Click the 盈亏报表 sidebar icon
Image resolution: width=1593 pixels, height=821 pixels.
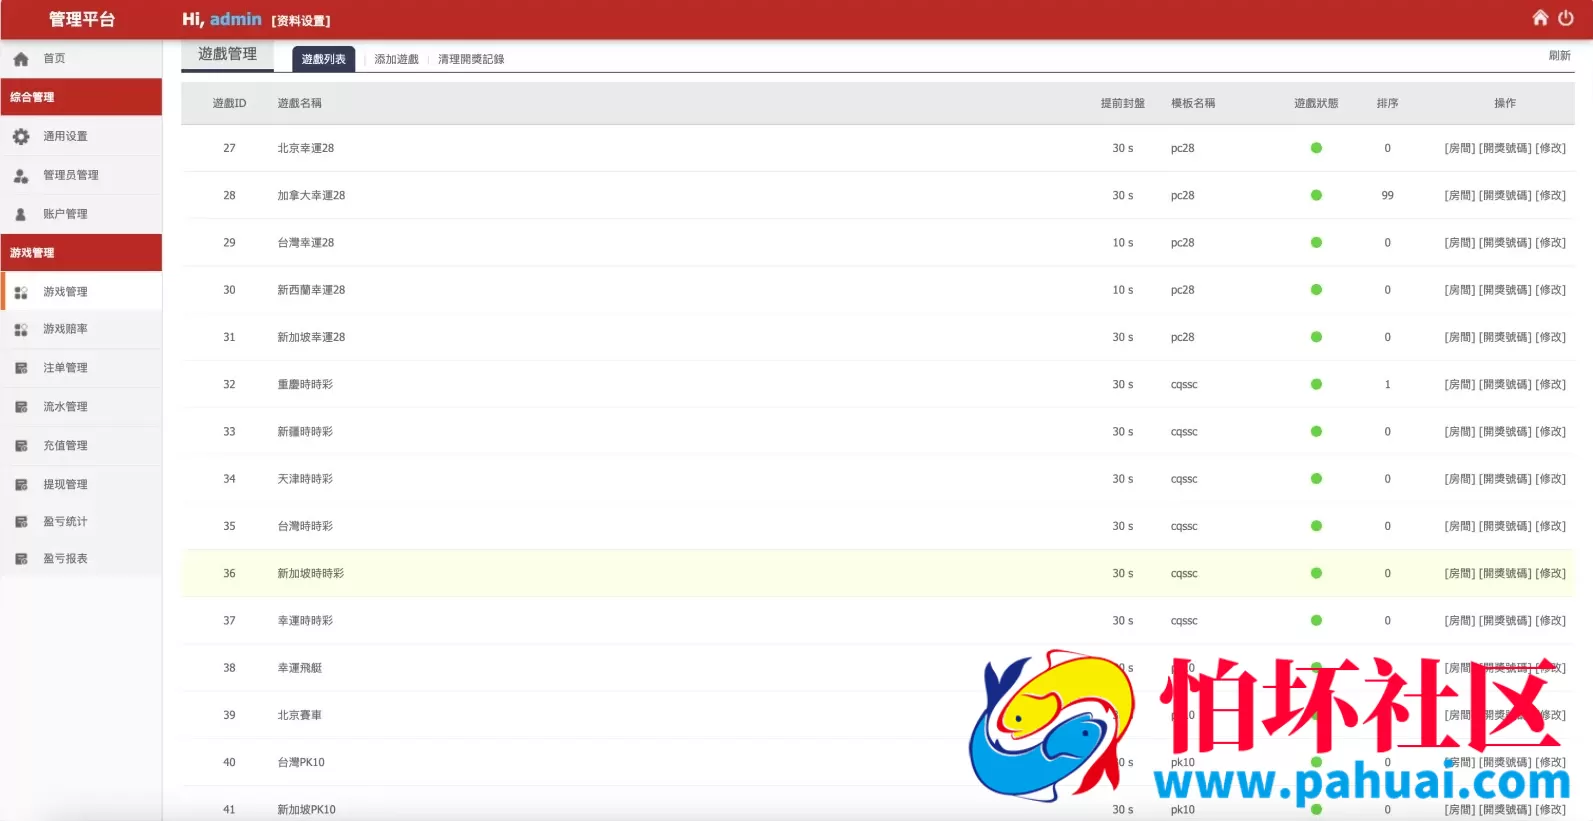coord(21,559)
